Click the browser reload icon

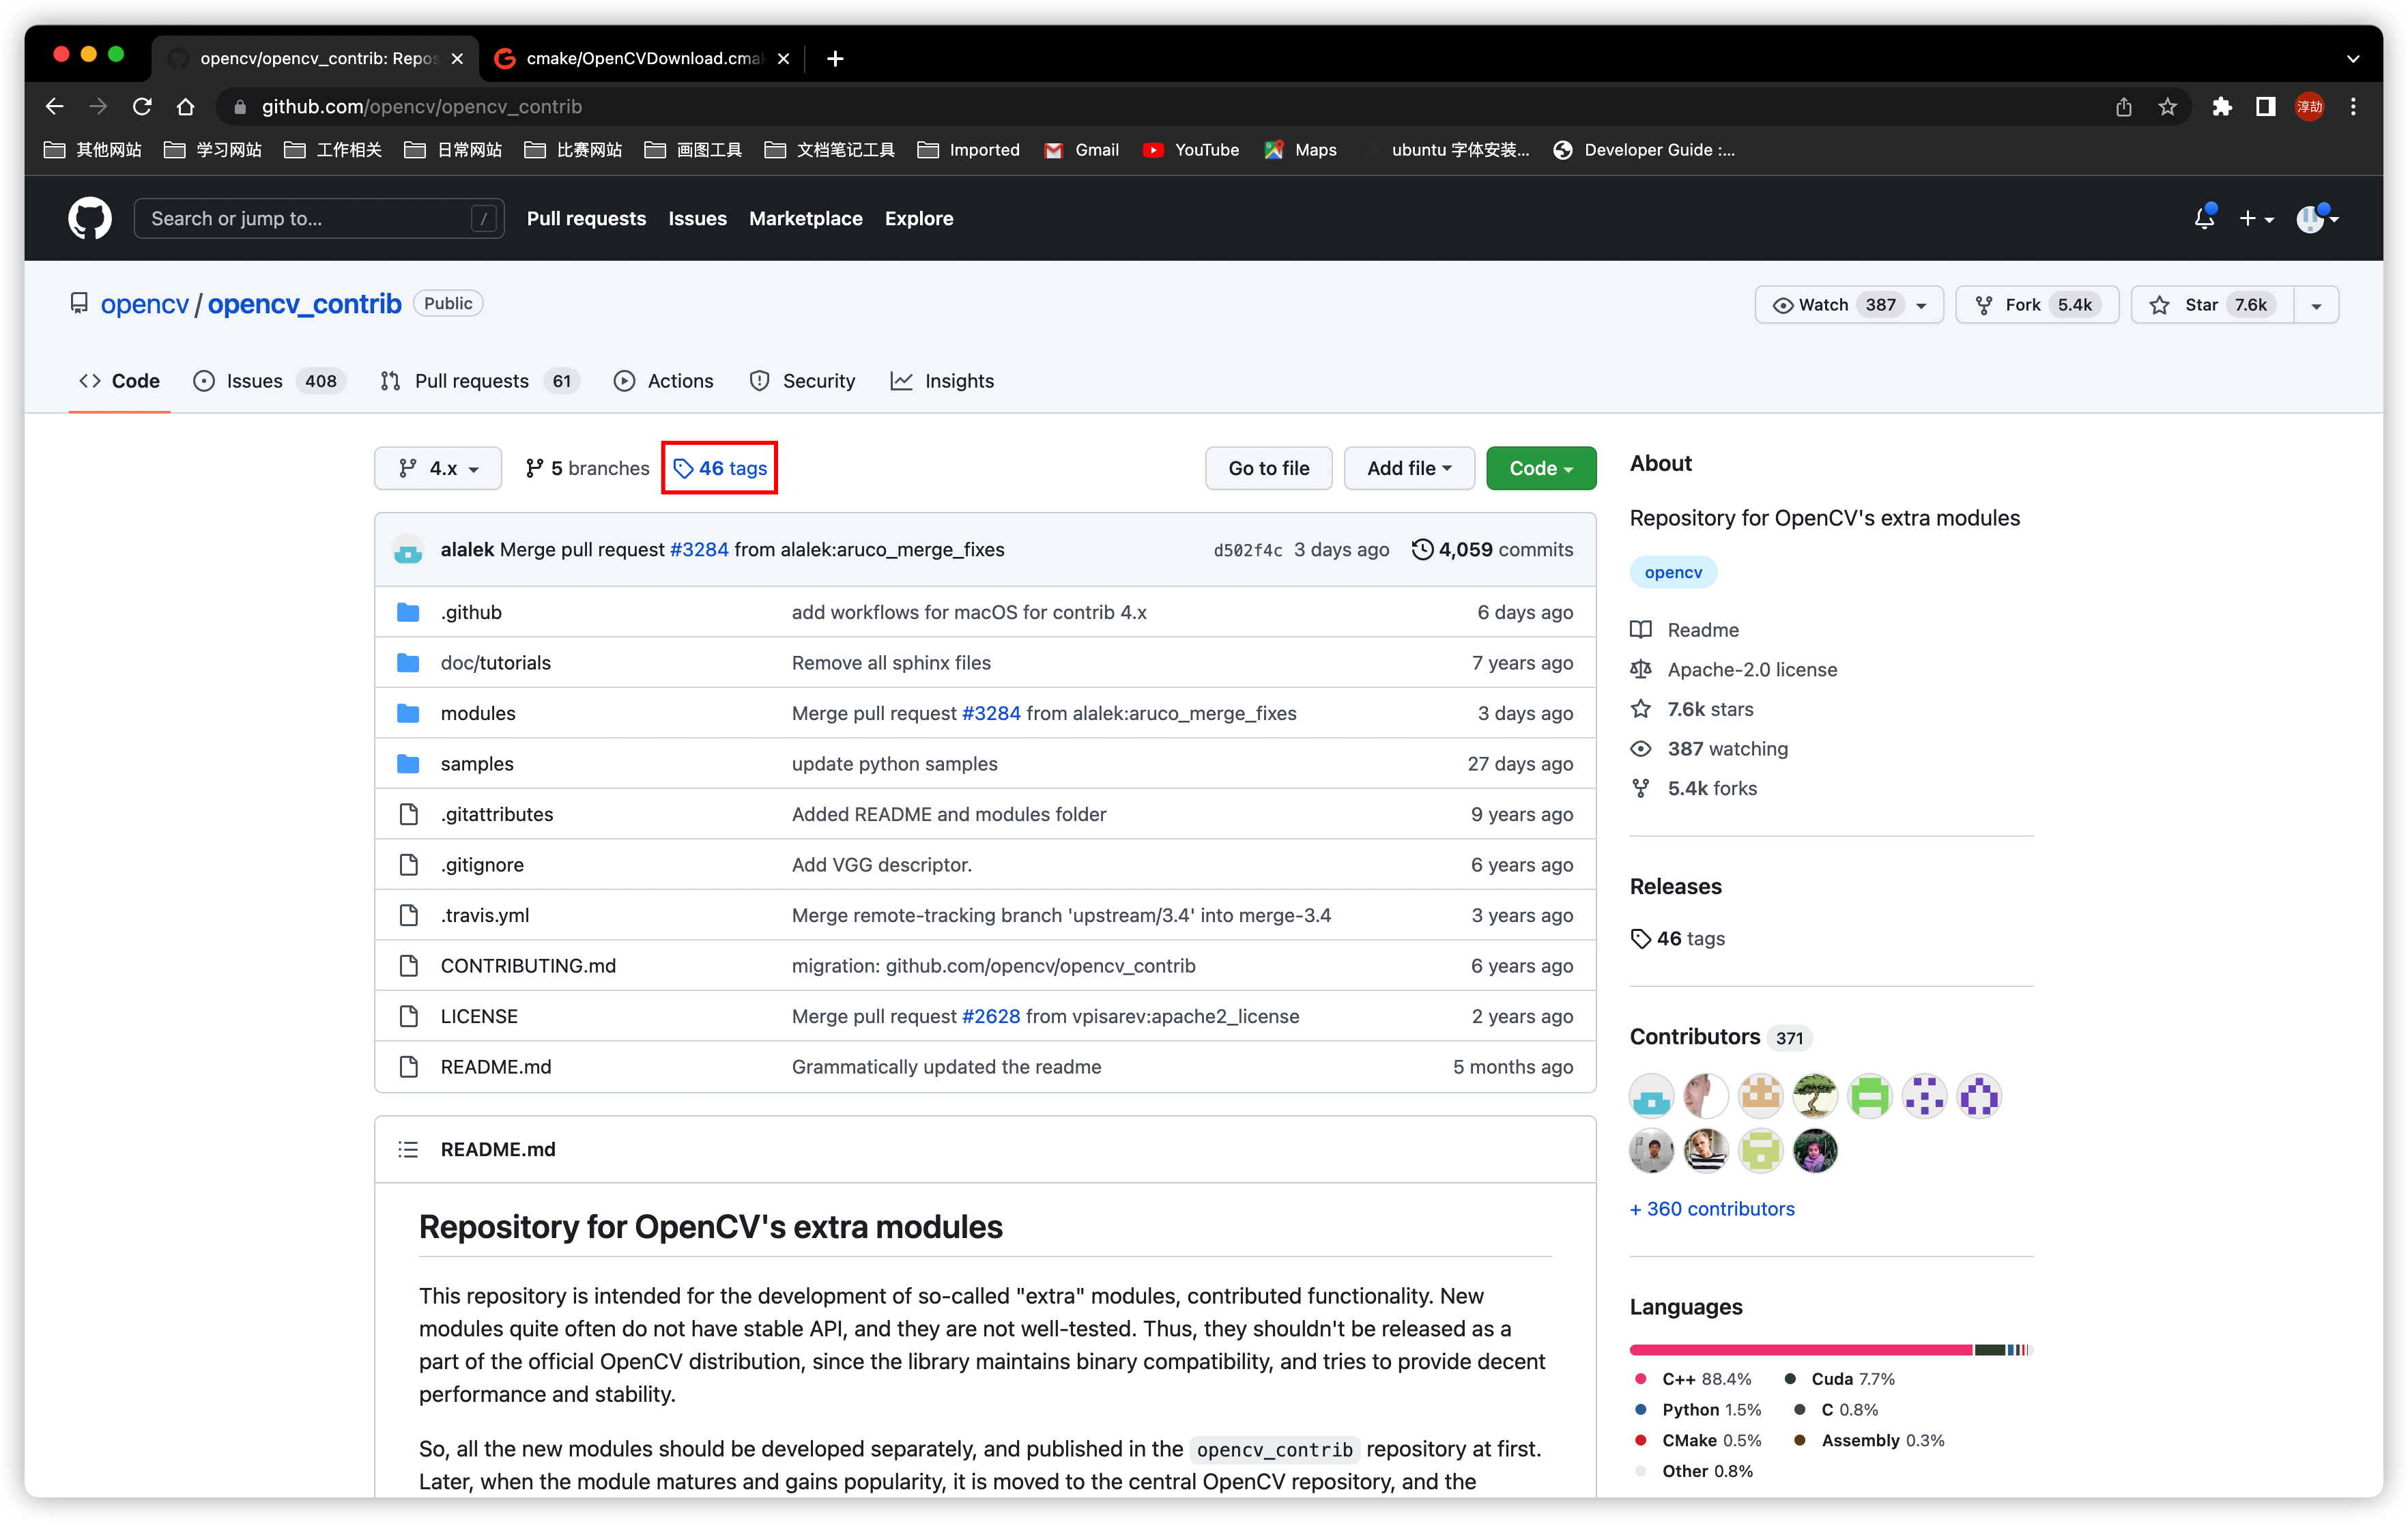coord(142,106)
